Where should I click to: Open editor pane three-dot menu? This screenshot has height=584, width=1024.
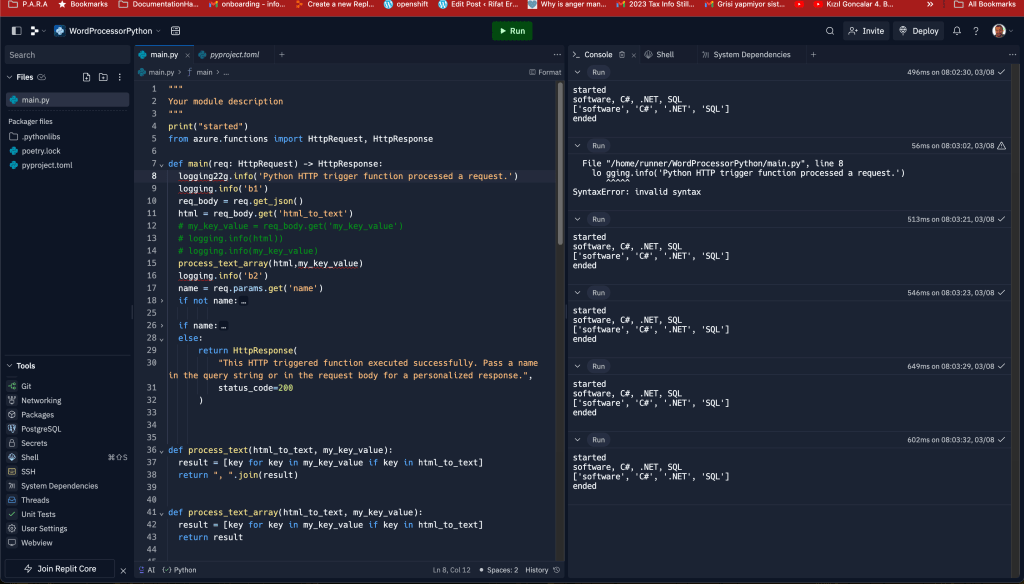pos(557,55)
